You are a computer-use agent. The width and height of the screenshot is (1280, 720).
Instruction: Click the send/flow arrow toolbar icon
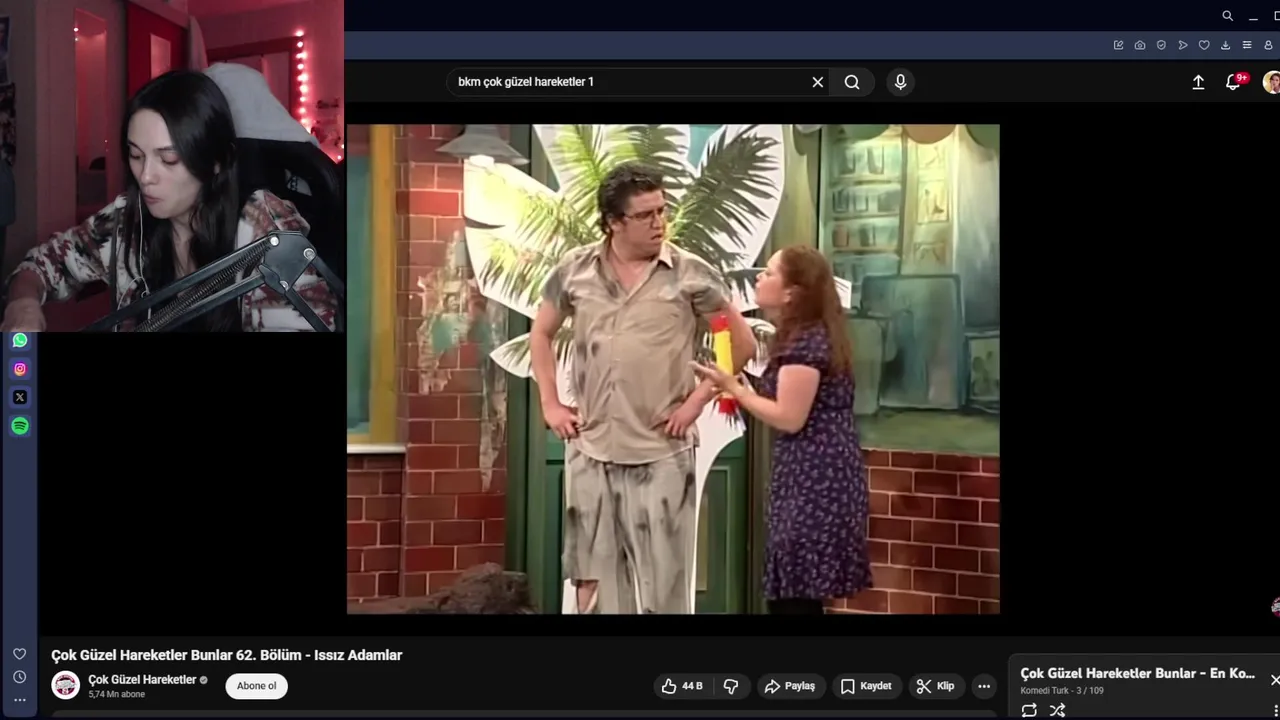[1183, 45]
